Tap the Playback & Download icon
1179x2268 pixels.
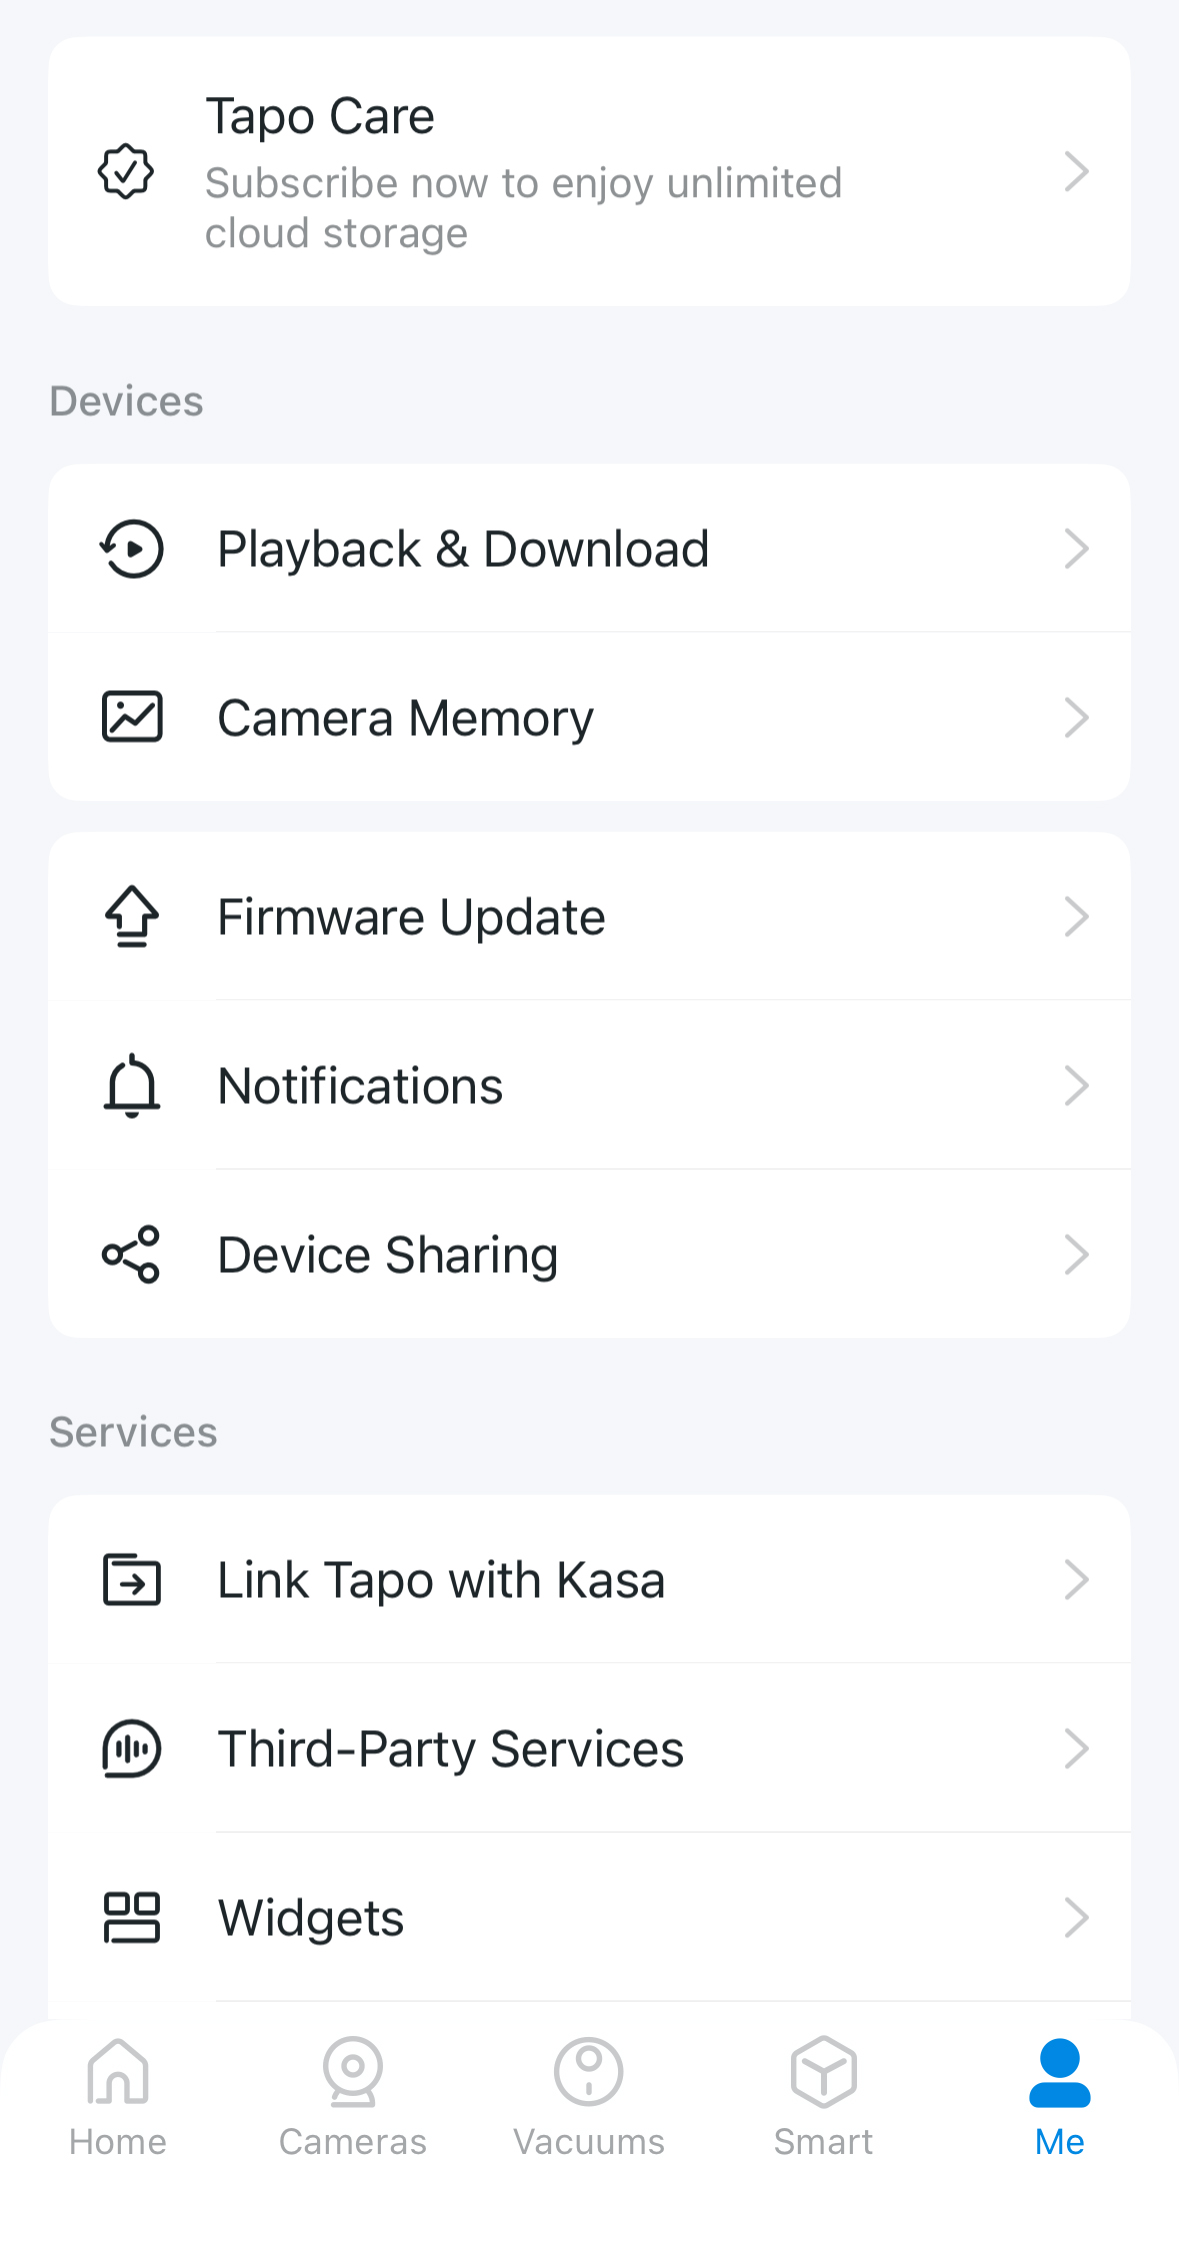point(131,549)
